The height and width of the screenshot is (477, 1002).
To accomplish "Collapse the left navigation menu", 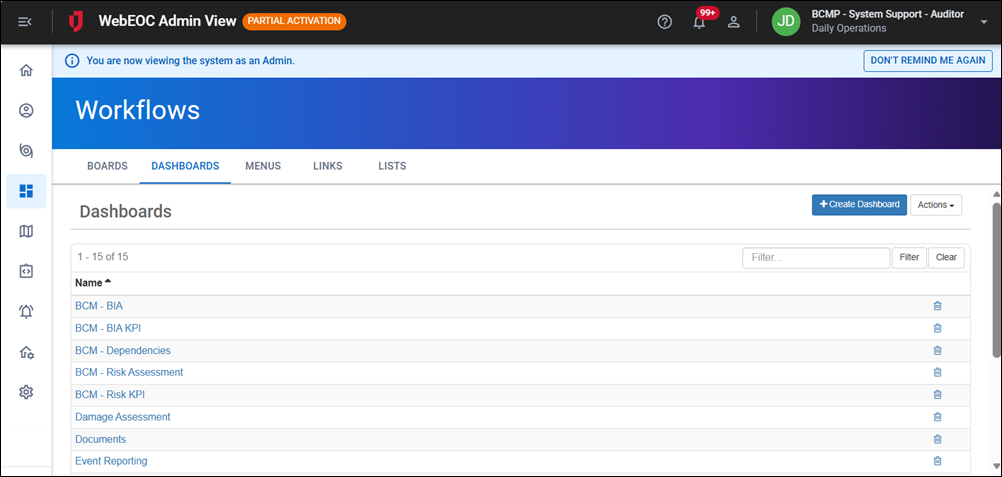I will [x=25, y=22].
